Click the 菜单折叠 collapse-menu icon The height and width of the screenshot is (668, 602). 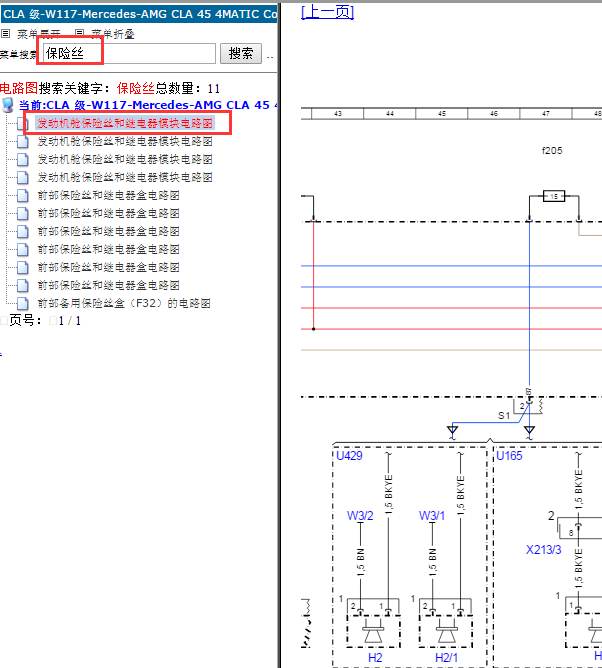coord(79,33)
